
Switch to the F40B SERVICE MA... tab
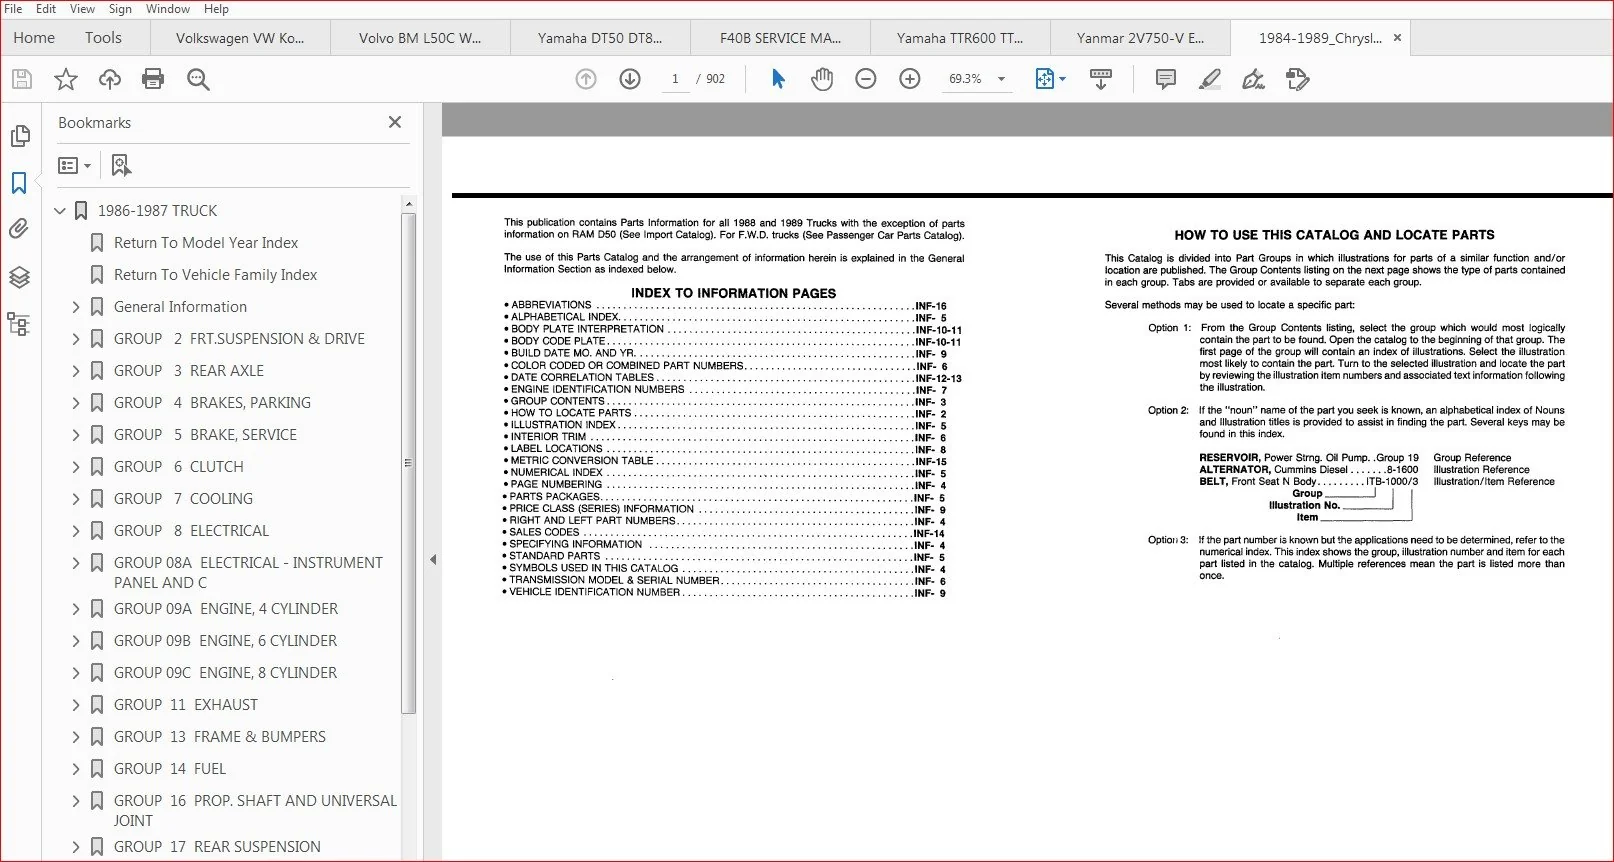(780, 38)
